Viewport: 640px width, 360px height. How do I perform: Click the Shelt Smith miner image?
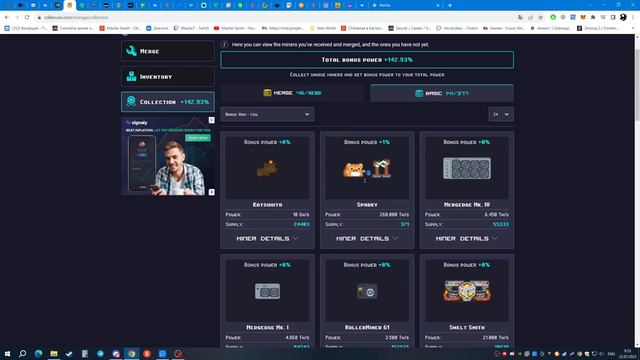click(x=467, y=291)
